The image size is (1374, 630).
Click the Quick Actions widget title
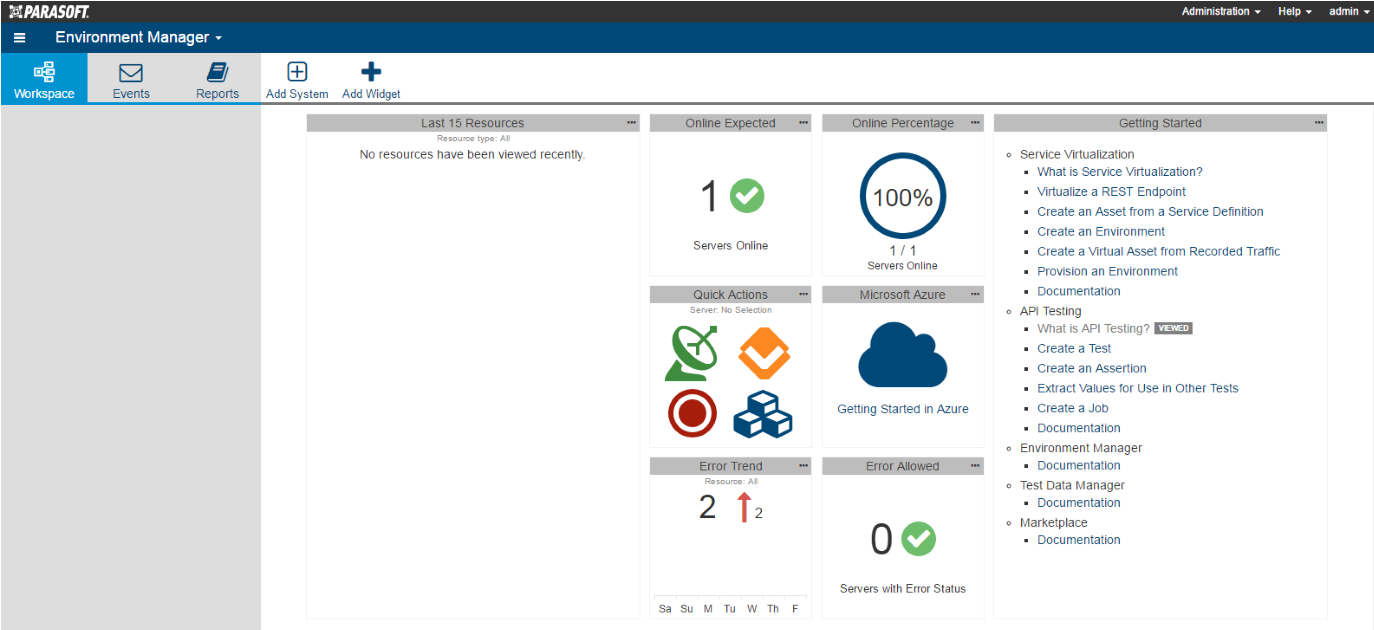(730, 295)
